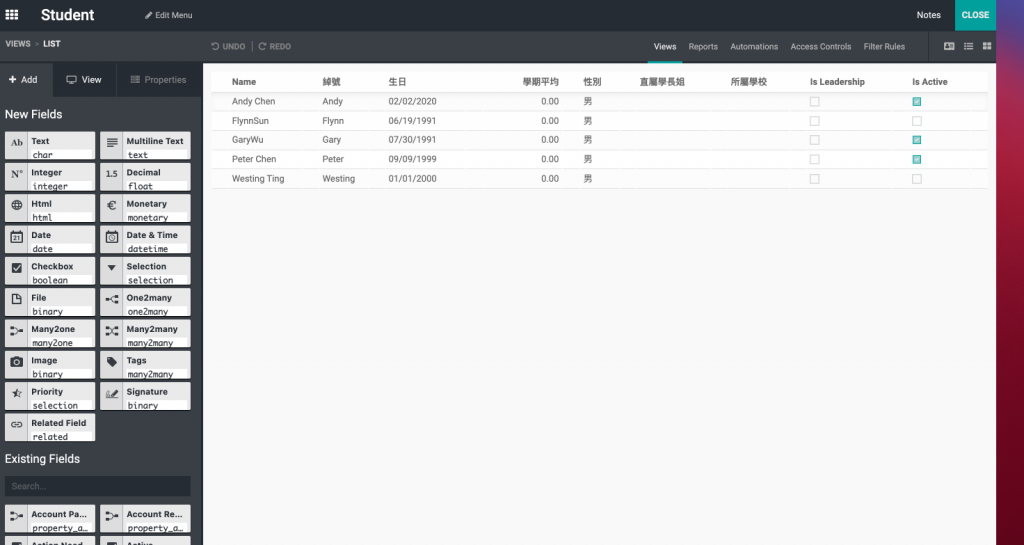Add a Tags field
The image size is (1024, 545).
145,365
